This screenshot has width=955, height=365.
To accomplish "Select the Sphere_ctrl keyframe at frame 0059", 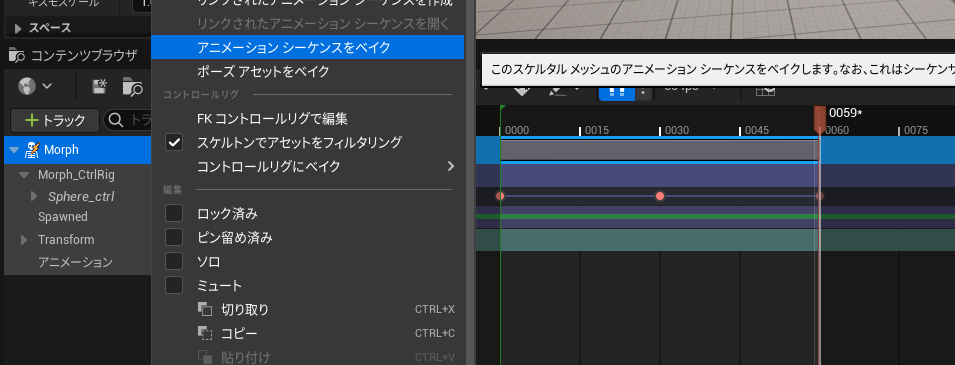I will 820,196.
